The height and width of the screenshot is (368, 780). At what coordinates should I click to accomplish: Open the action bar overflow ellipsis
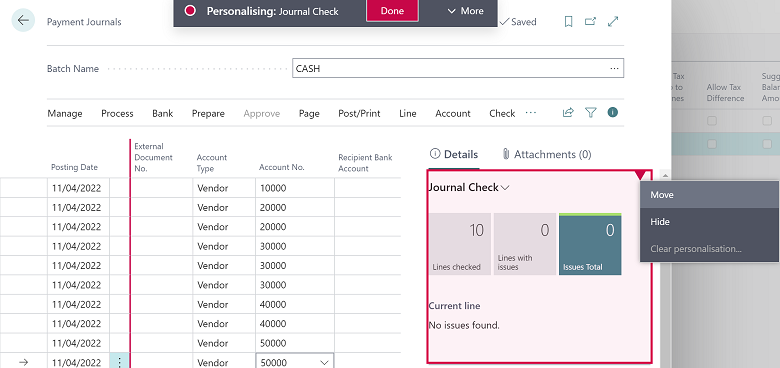click(531, 113)
